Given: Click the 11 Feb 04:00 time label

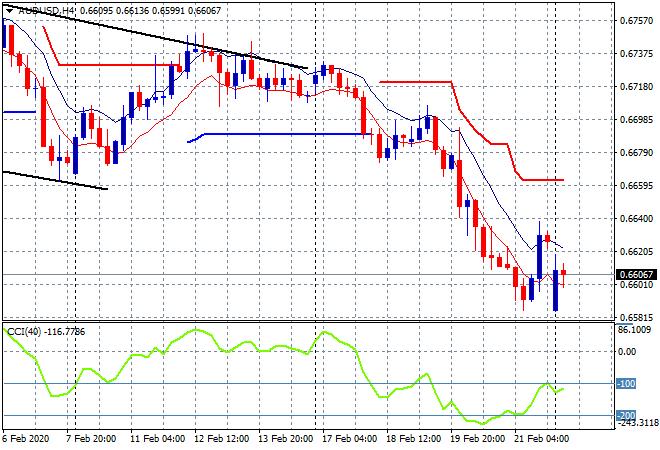Looking at the screenshot, I should pyautogui.click(x=157, y=439).
